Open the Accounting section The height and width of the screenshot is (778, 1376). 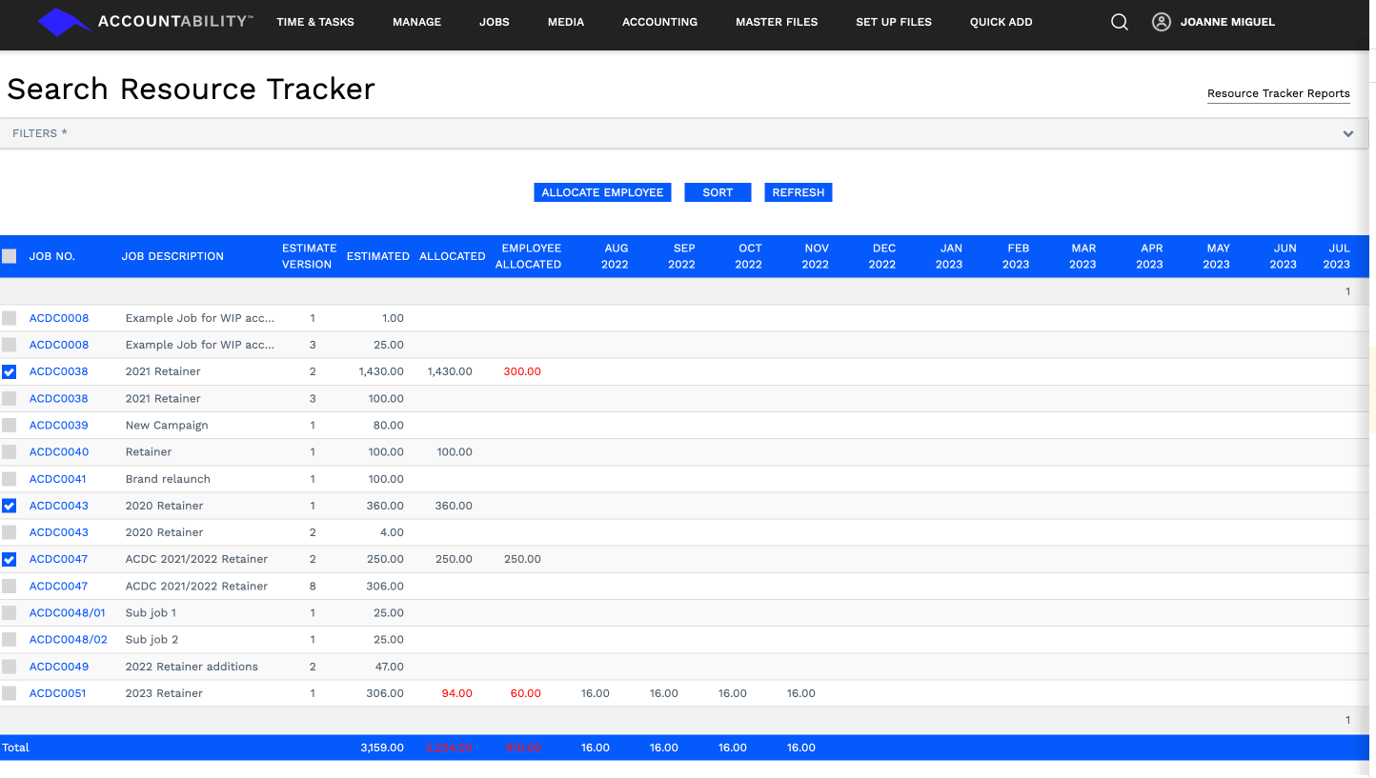[x=659, y=21]
